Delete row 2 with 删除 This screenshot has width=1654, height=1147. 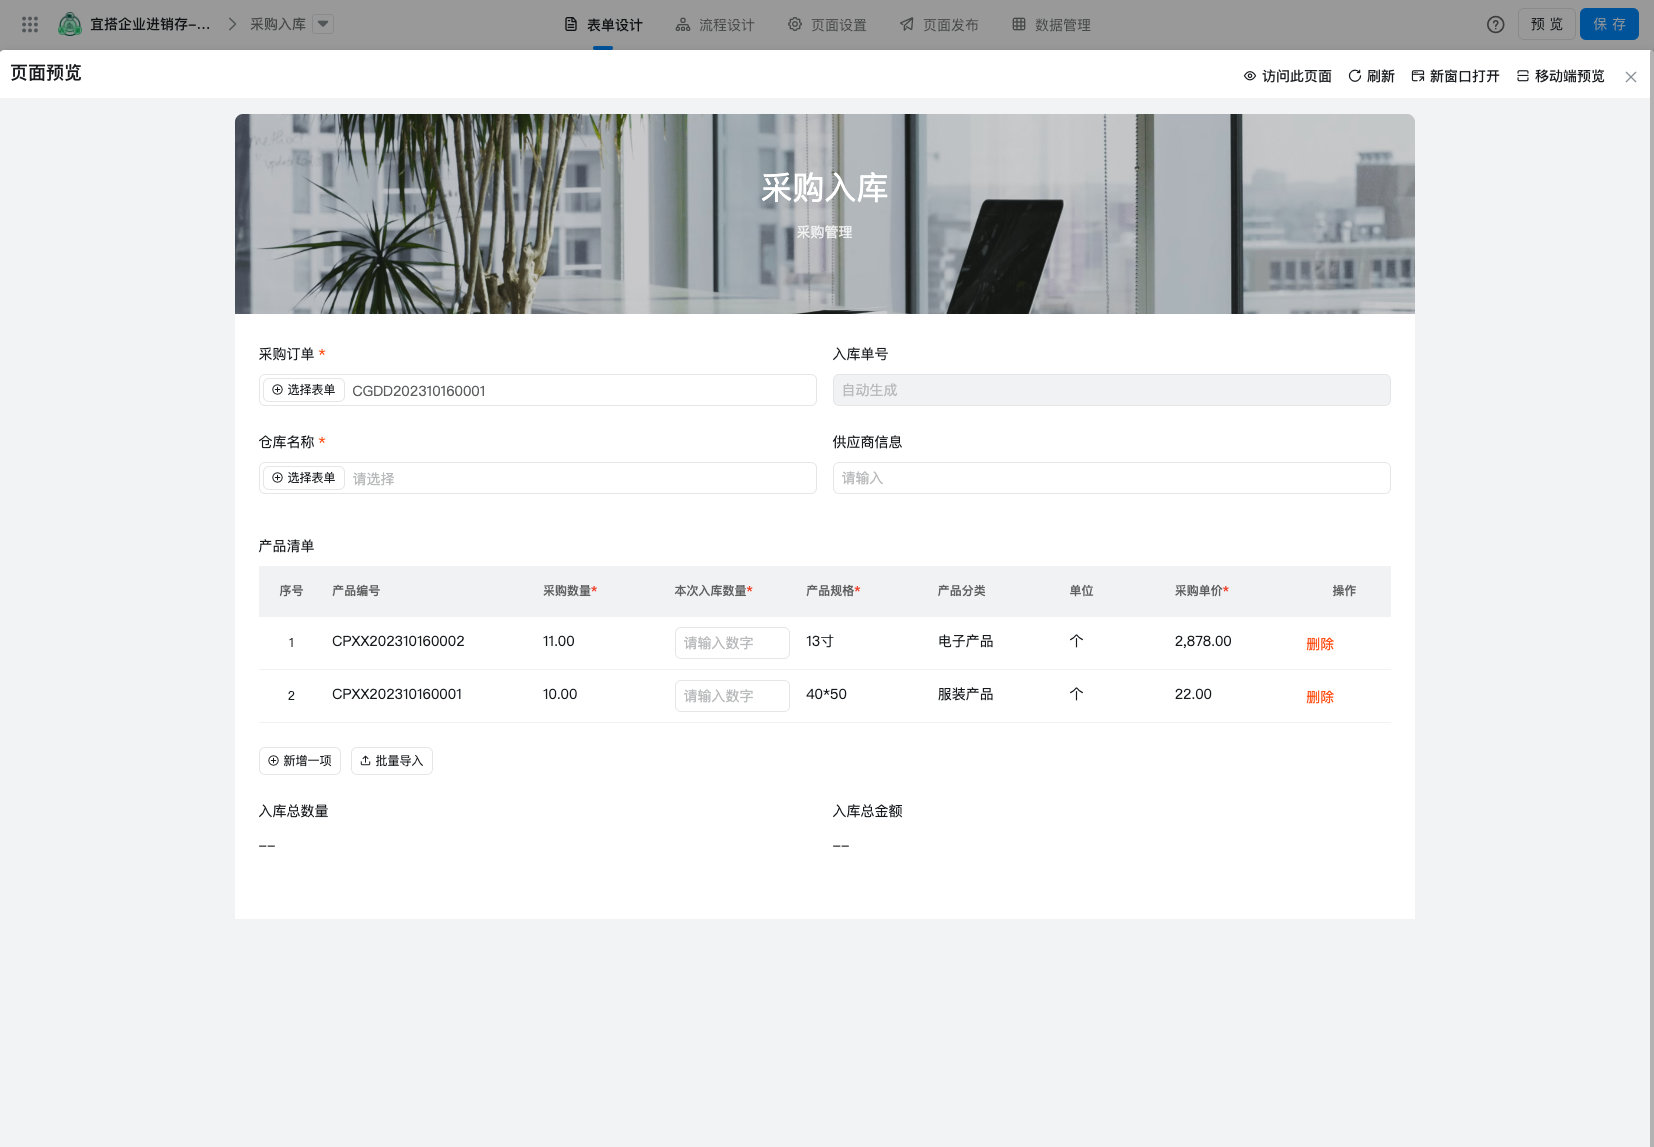[x=1320, y=697]
